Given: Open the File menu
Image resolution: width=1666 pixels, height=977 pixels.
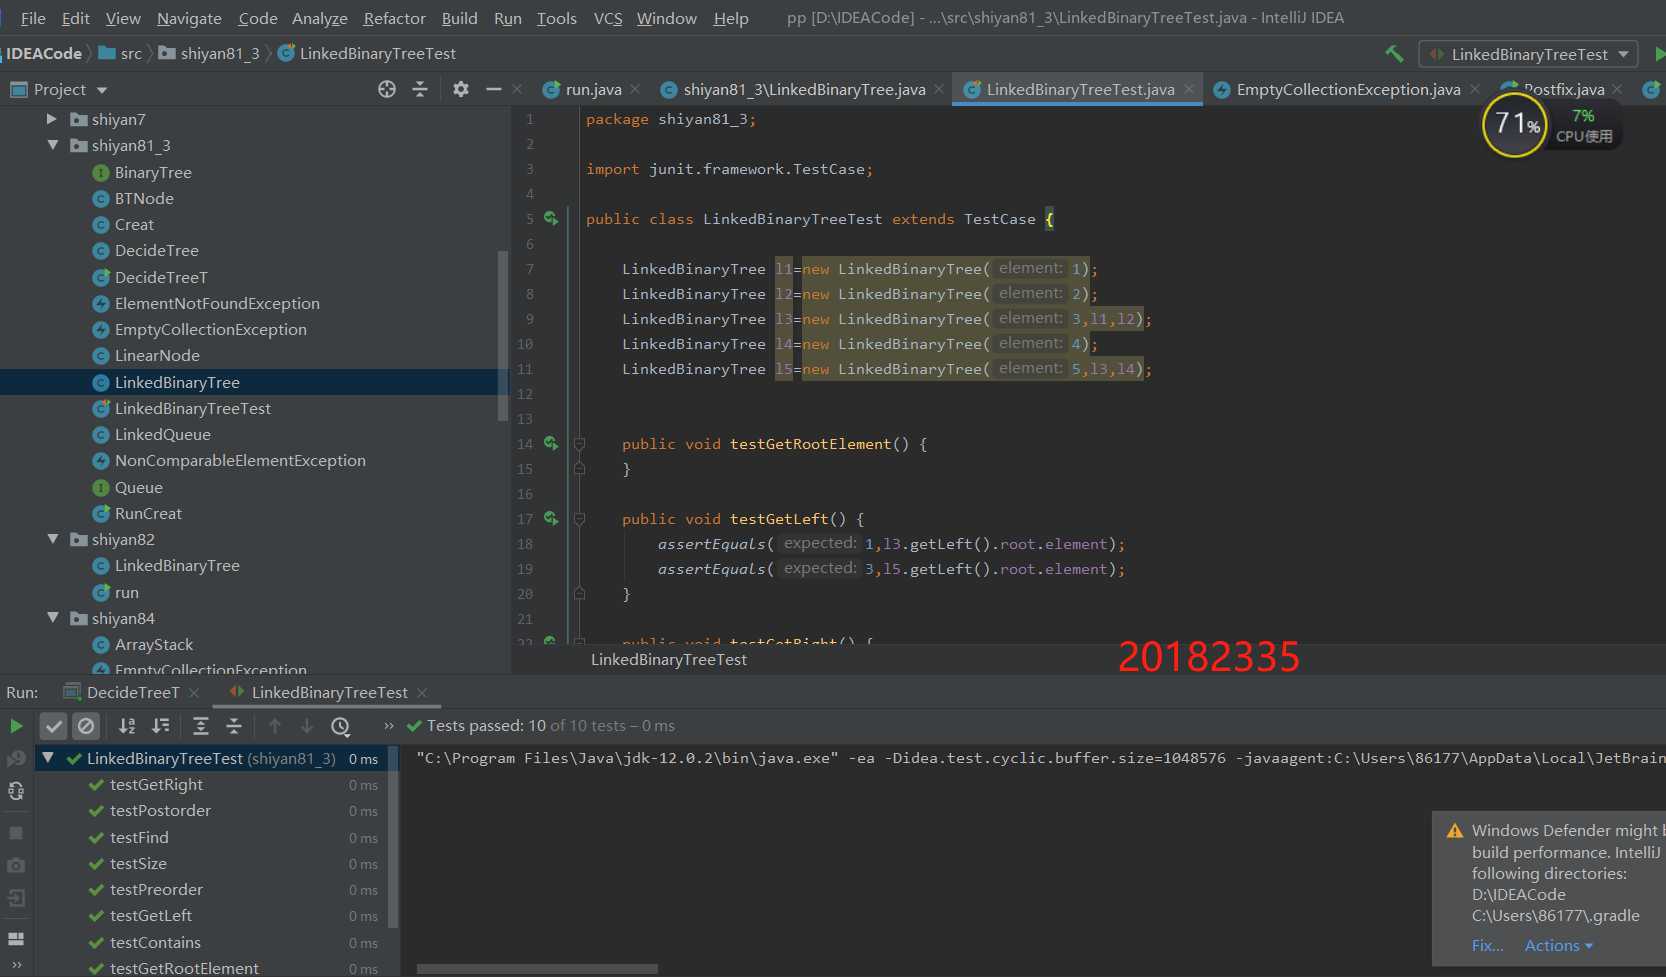Looking at the screenshot, I should coord(33,18).
